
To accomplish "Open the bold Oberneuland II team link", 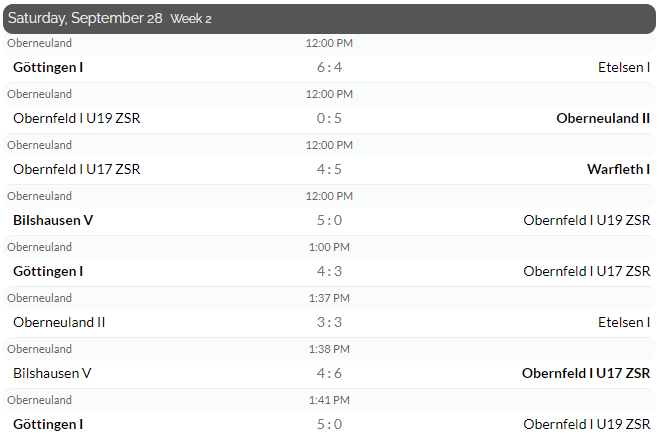I will click(603, 119).
